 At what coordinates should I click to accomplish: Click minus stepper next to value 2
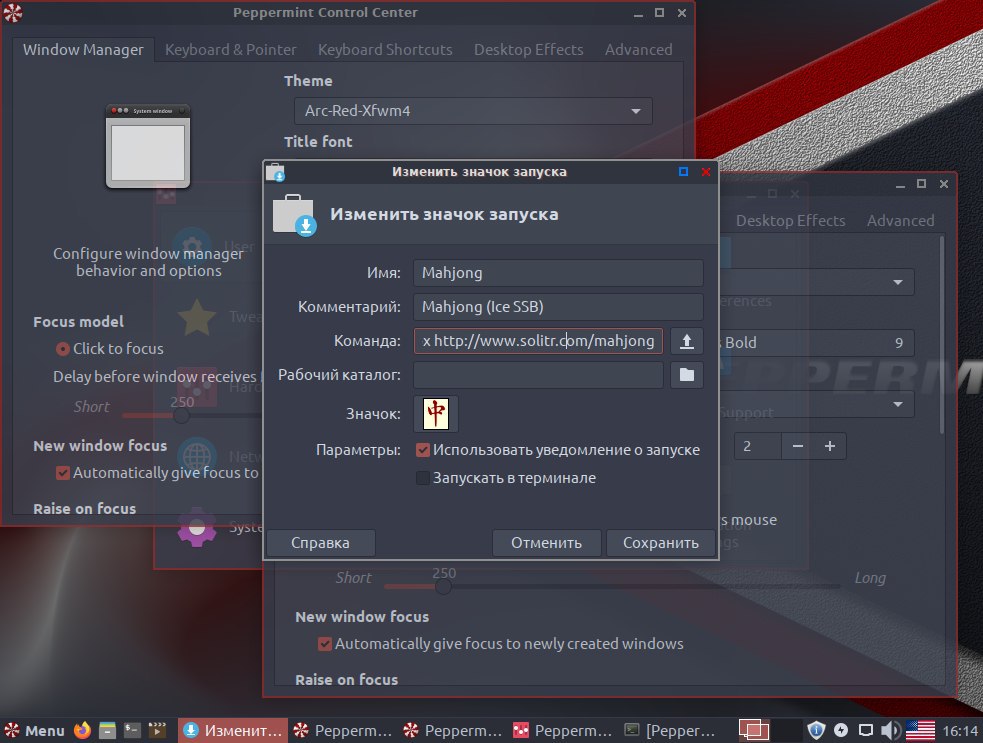pos(797,446)
